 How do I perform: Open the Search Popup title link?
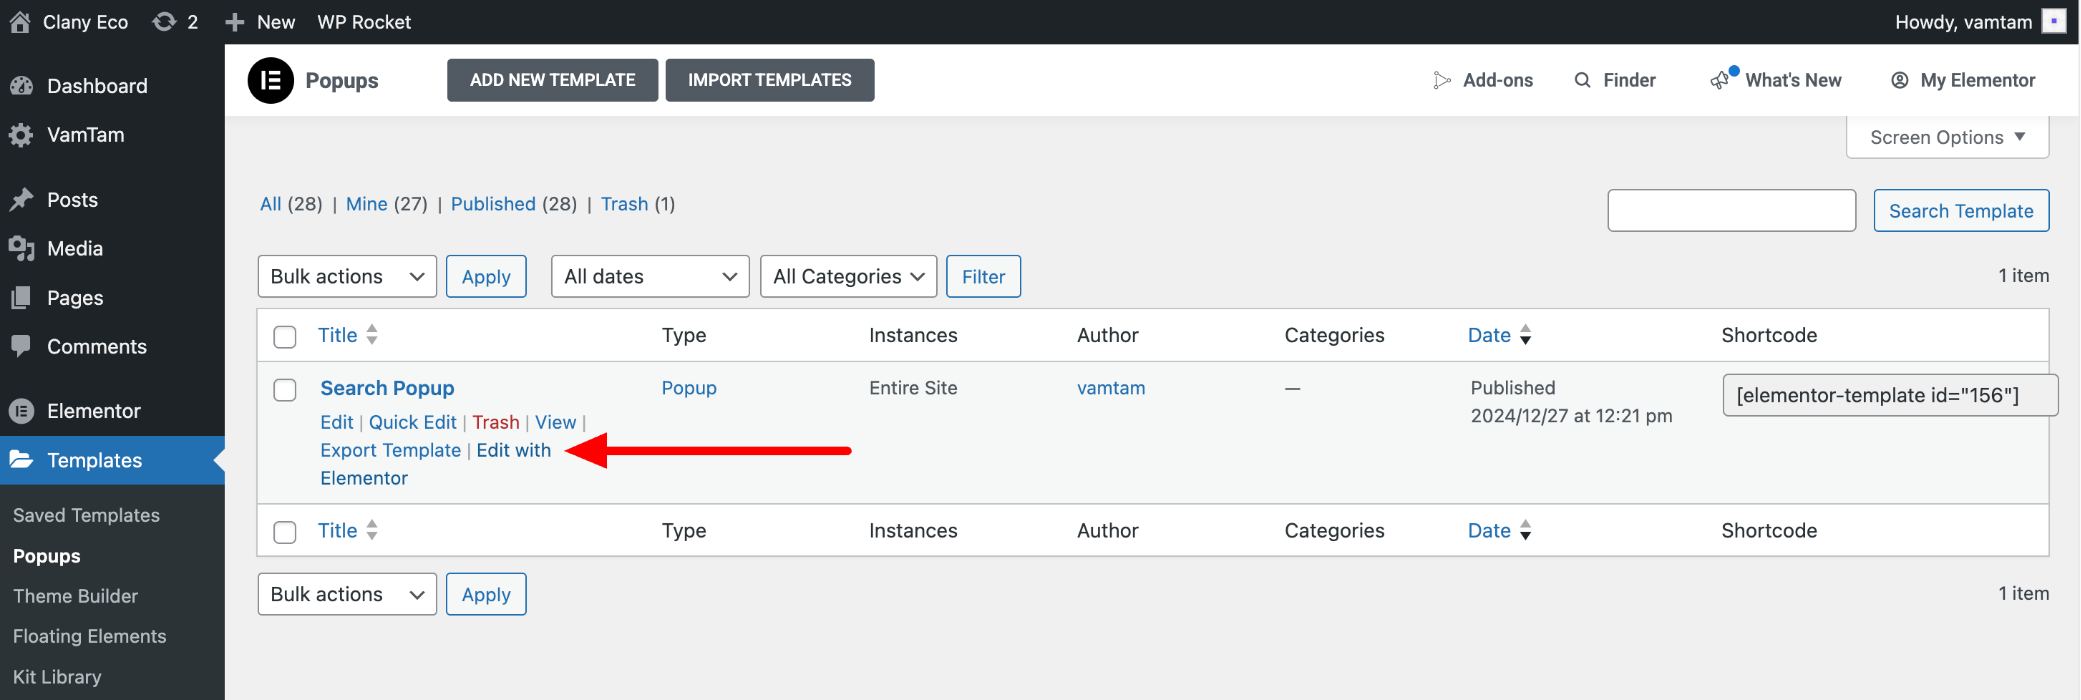(387, 388)
